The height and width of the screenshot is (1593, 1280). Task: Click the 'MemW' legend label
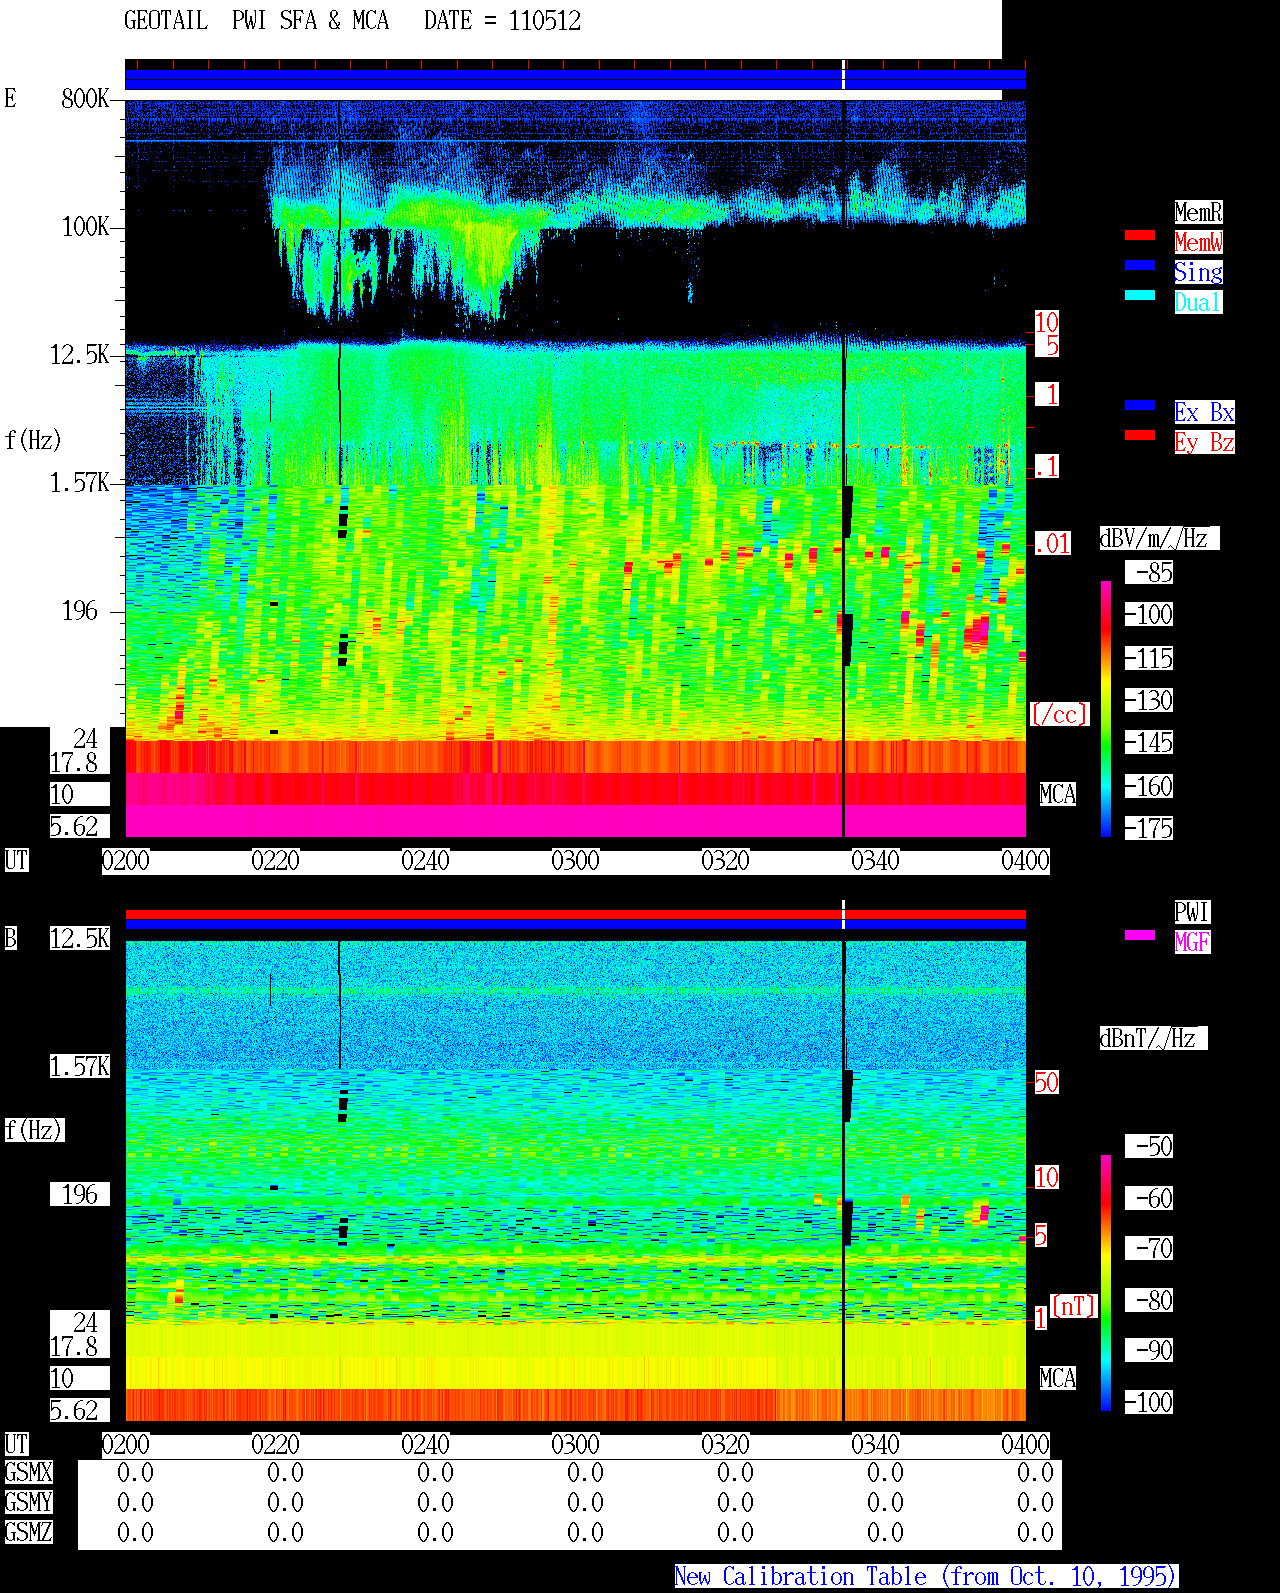[1198, 242]
